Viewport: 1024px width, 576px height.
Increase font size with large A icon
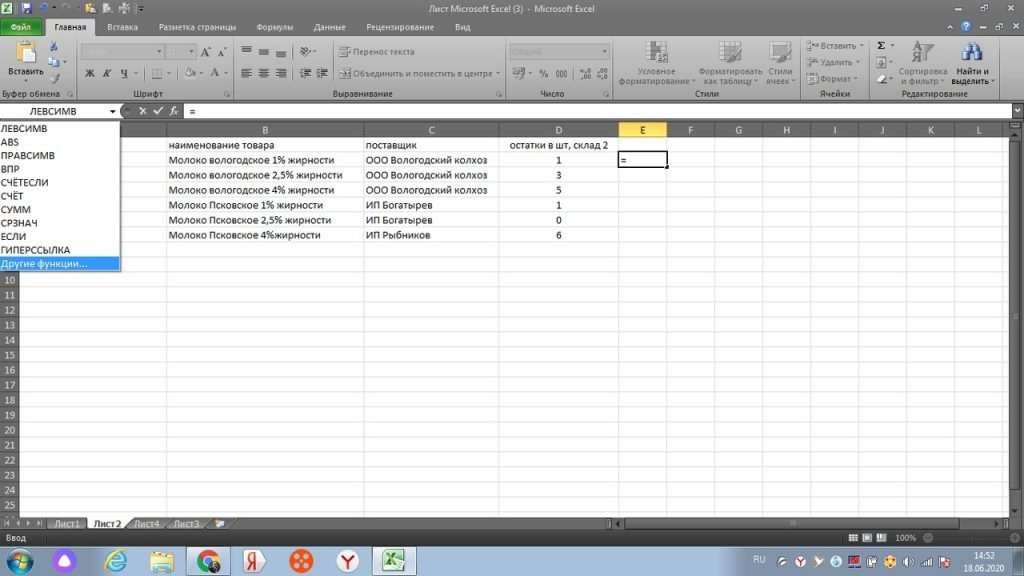click(x=205, y=52)
